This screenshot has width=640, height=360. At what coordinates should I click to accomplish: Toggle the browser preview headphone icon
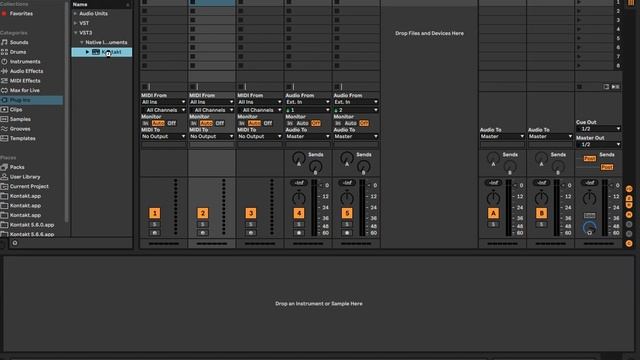coord(15,243)
